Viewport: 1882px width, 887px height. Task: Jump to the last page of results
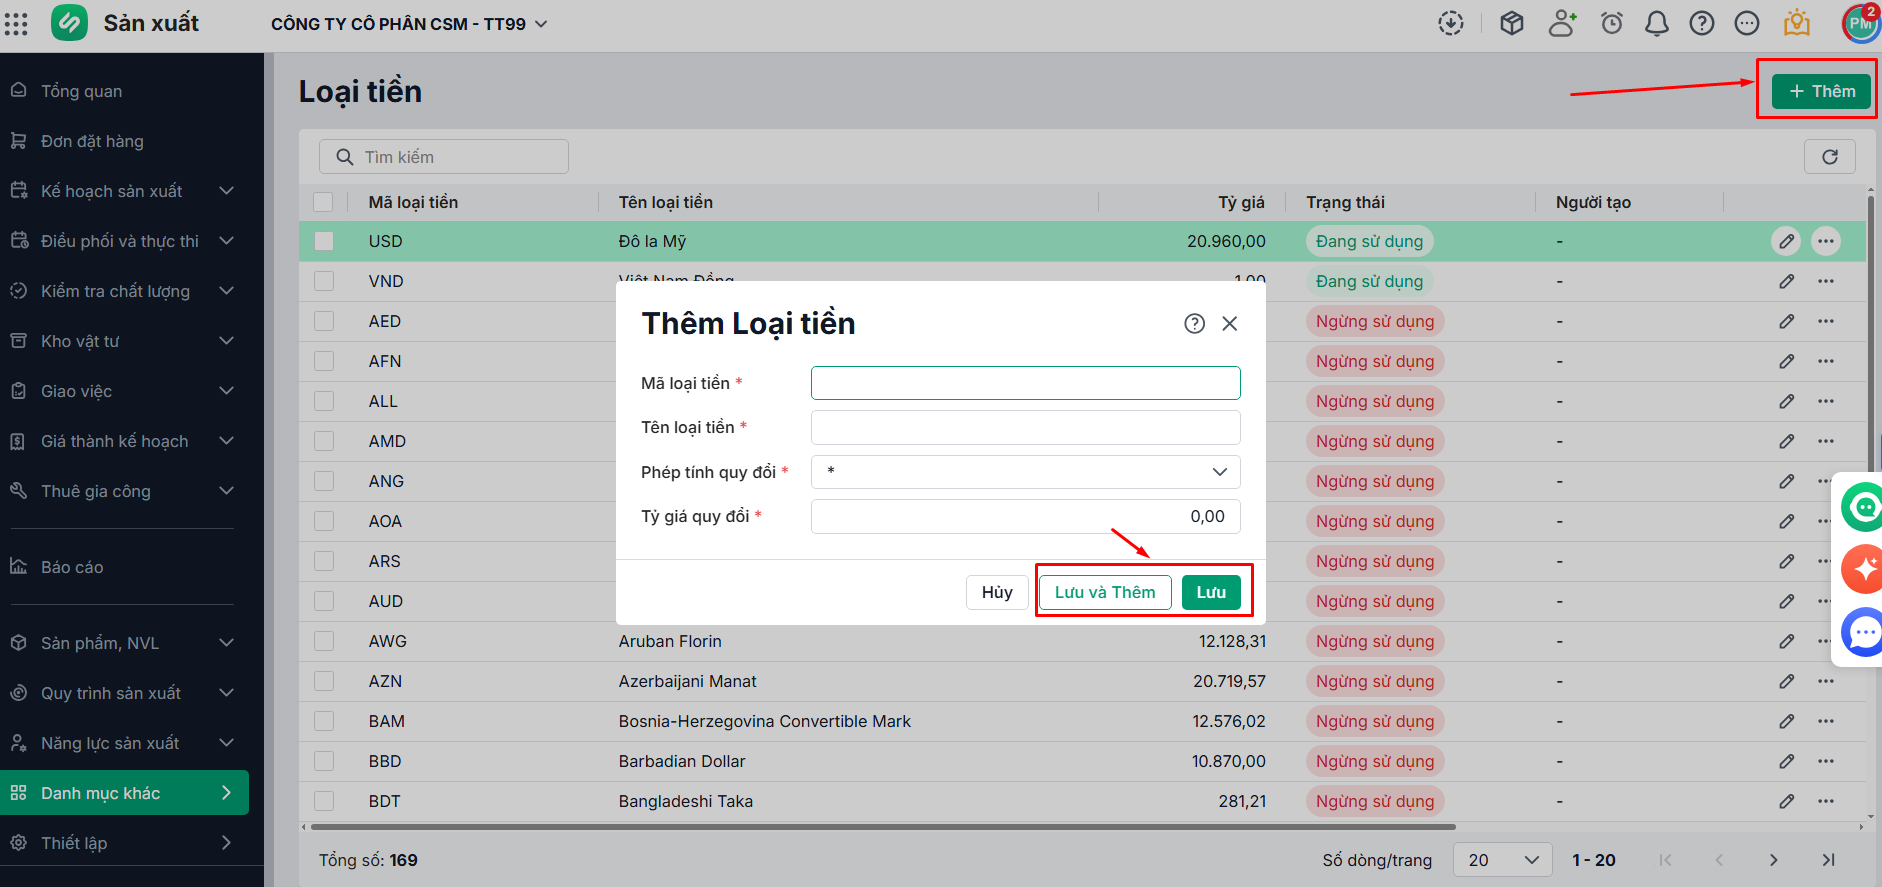click(1828, 860)
